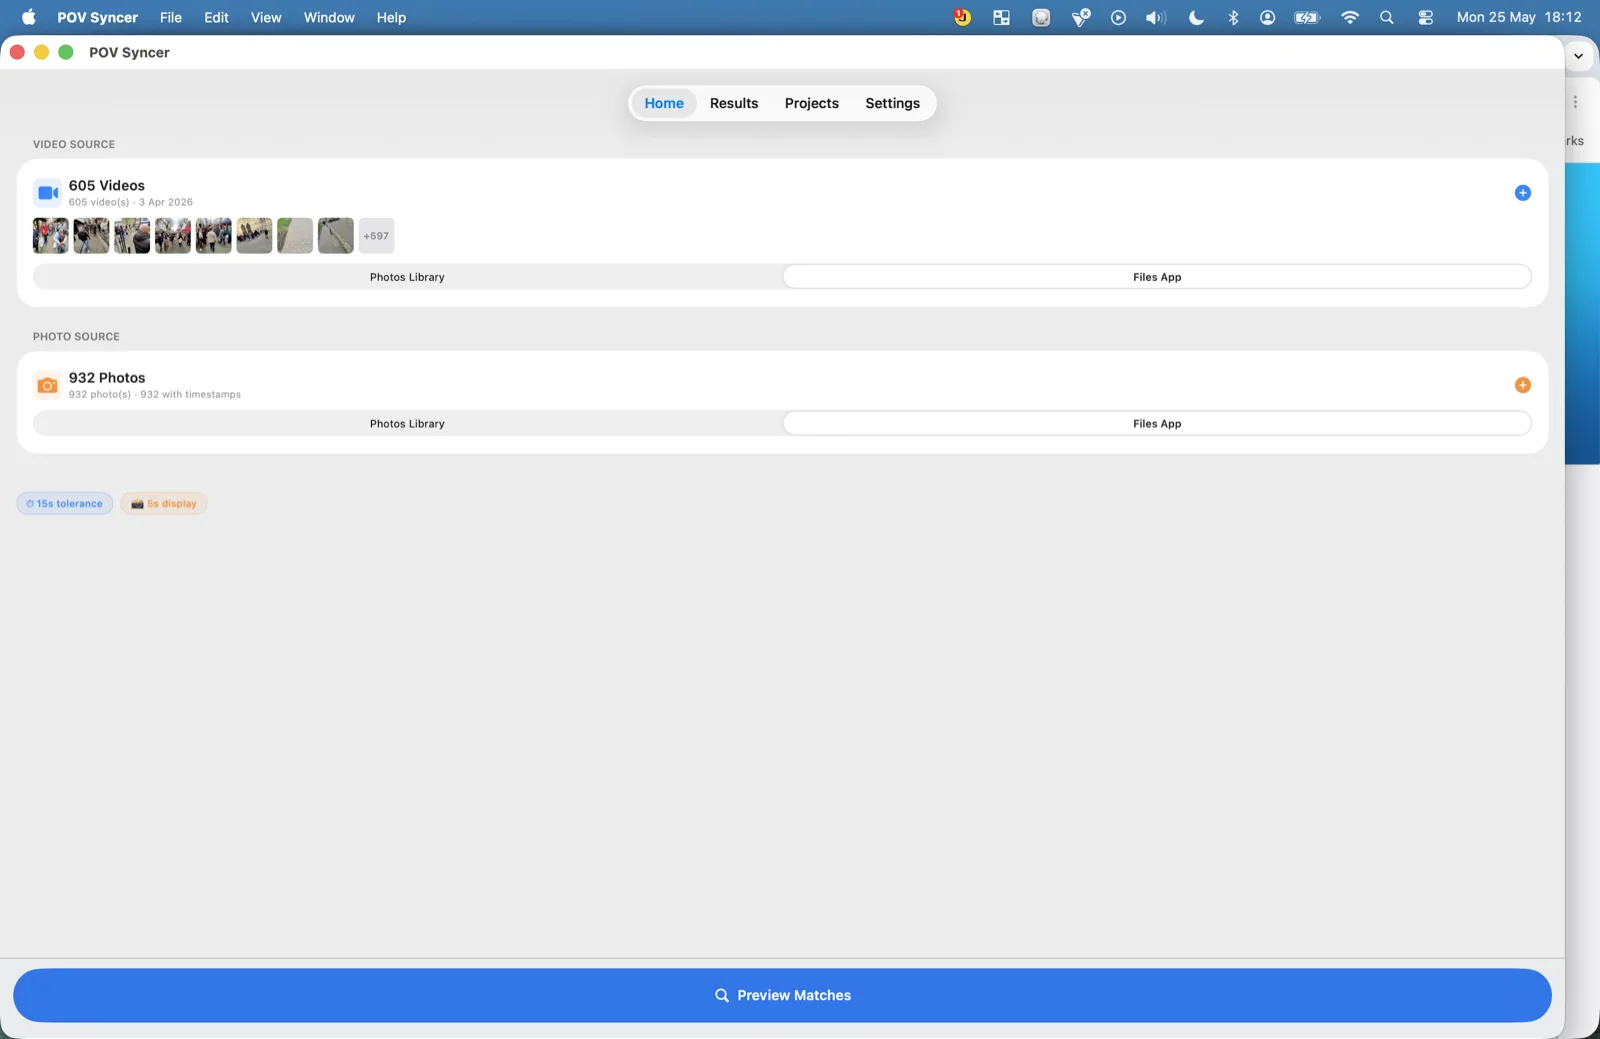This screenshot has height=1039, width=1600.
Task: Switch to the Results tab
Action: tap(734, 103)
